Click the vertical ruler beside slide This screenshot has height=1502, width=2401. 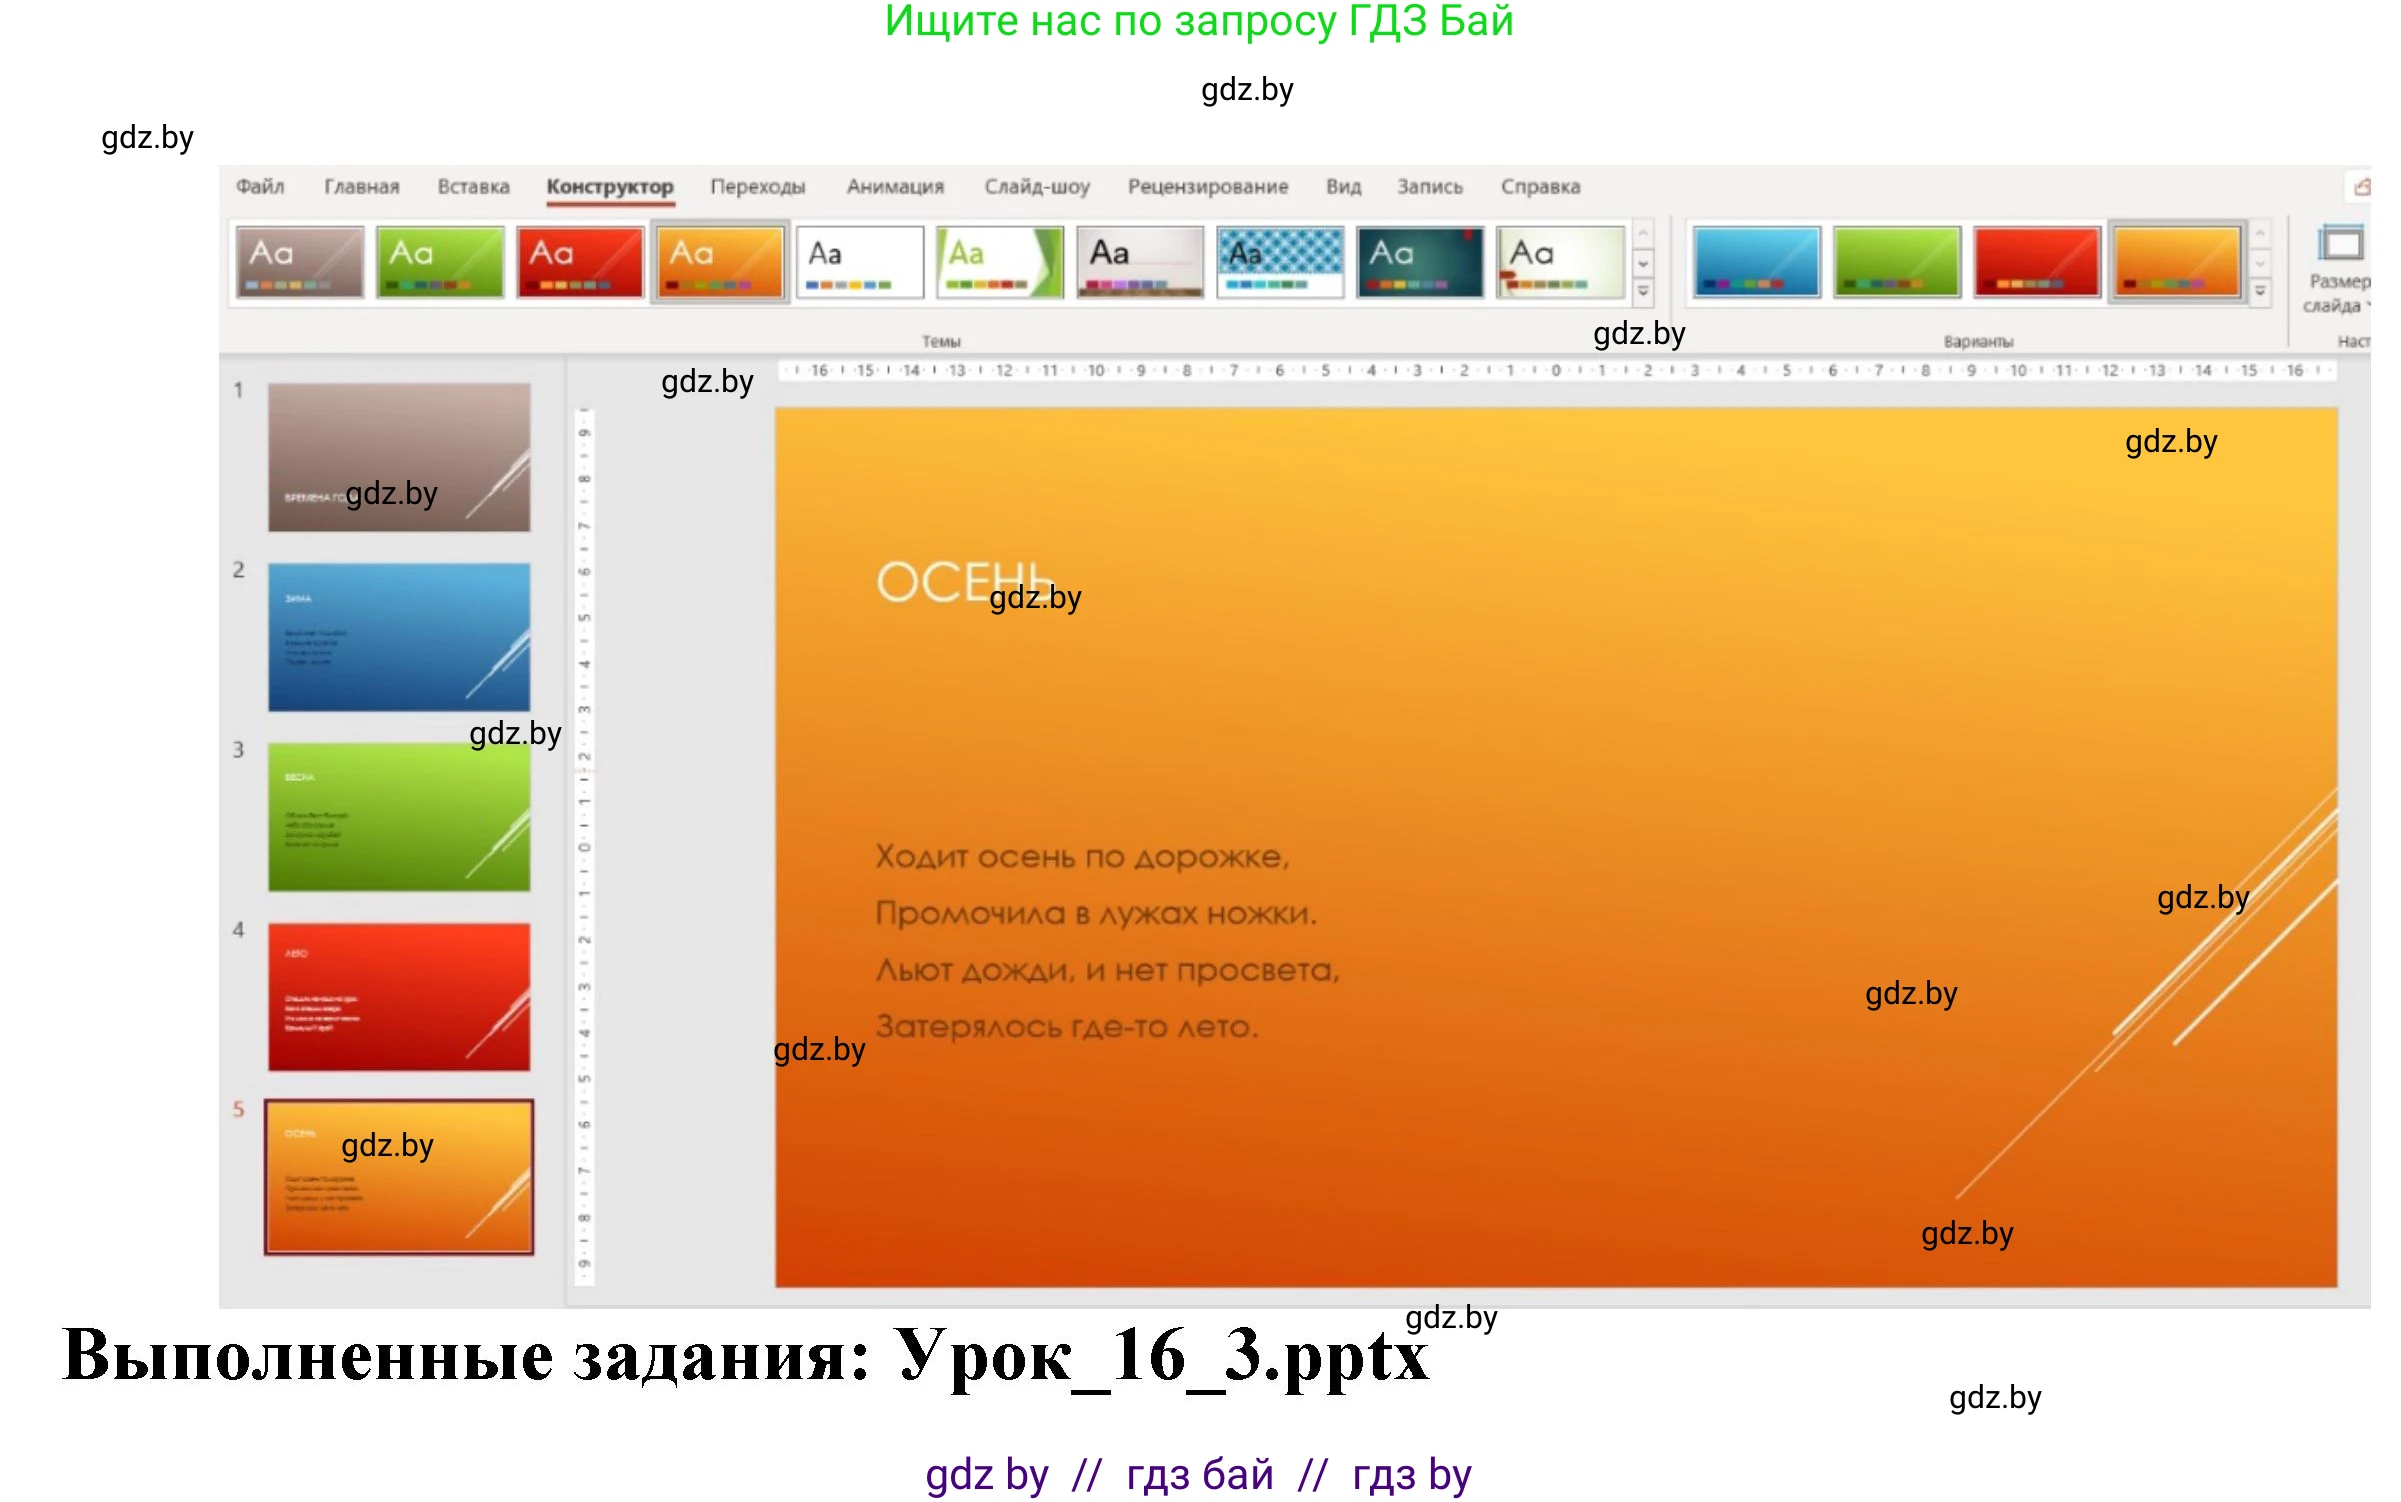click(585, 847)
